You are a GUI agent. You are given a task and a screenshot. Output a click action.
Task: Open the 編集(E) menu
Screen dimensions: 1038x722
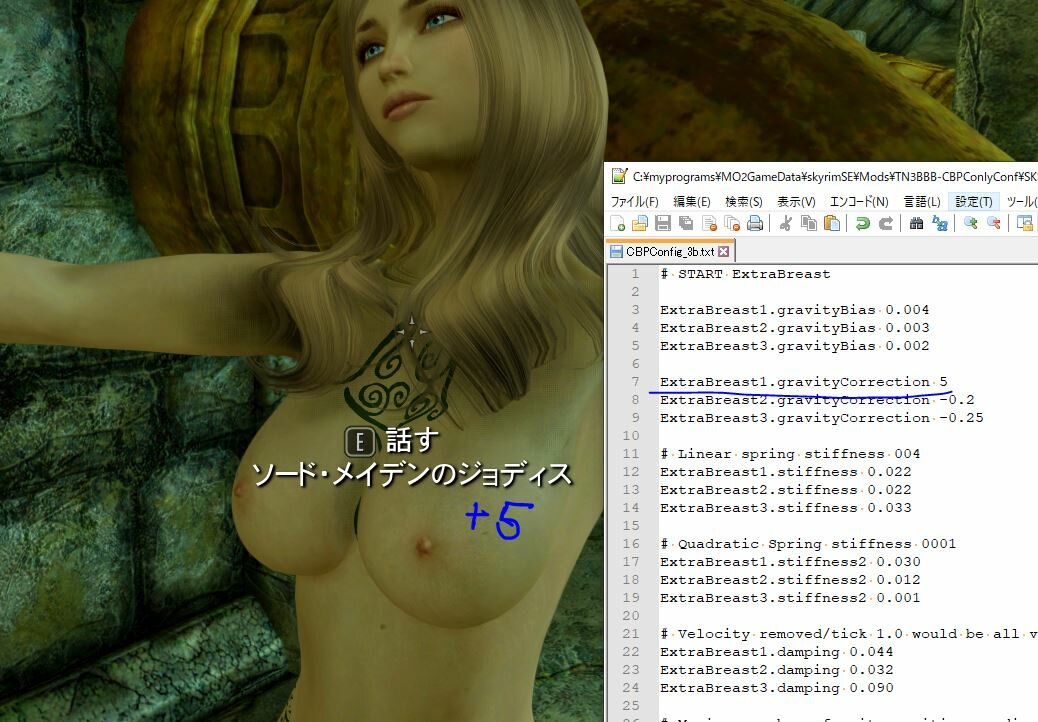(692, 201)
